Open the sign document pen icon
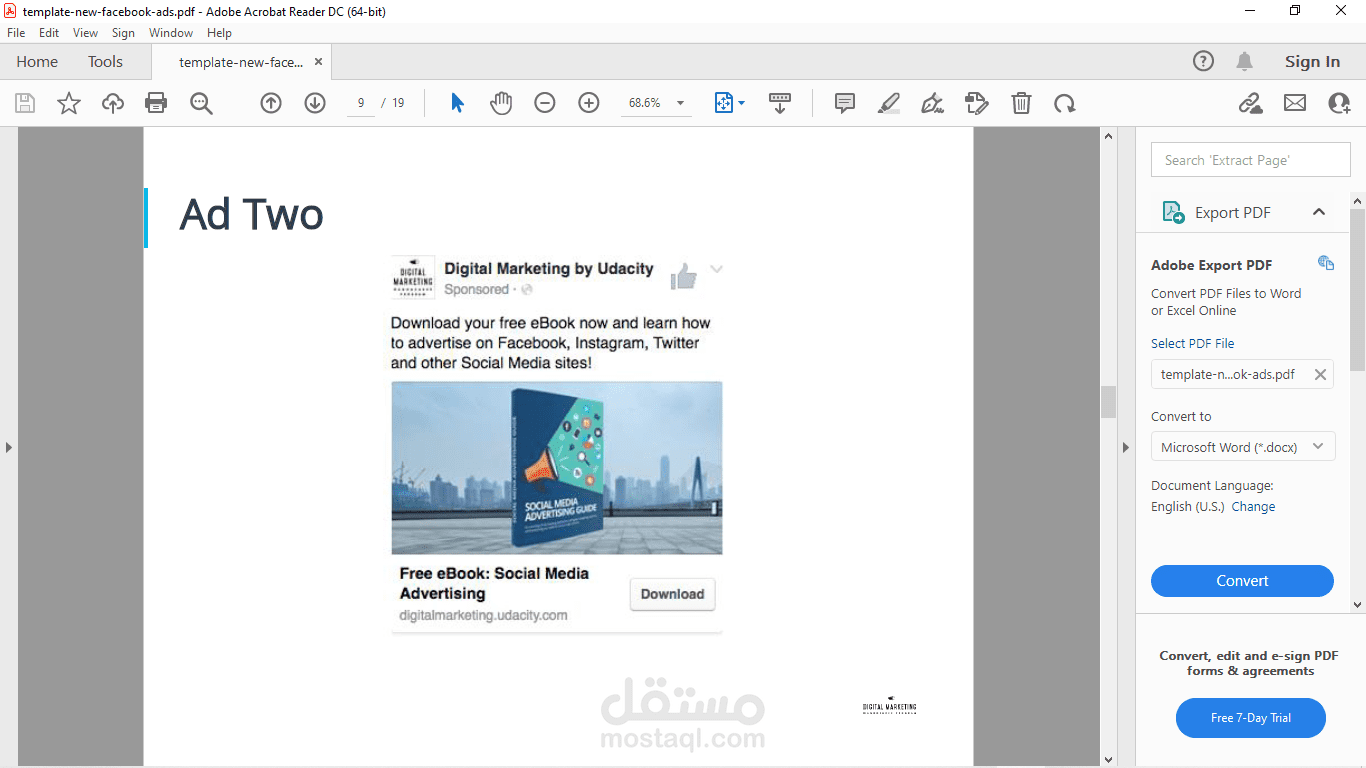Viewport: 1366px width, 768px height. (933, 103)
